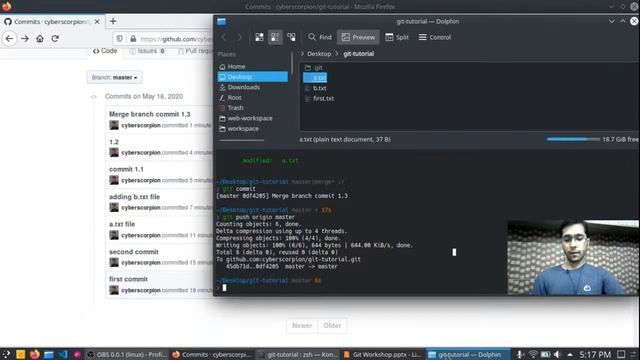Switch Dolphin to Details view mode
This screenshot has height=360, width=640.
(291, 37)
